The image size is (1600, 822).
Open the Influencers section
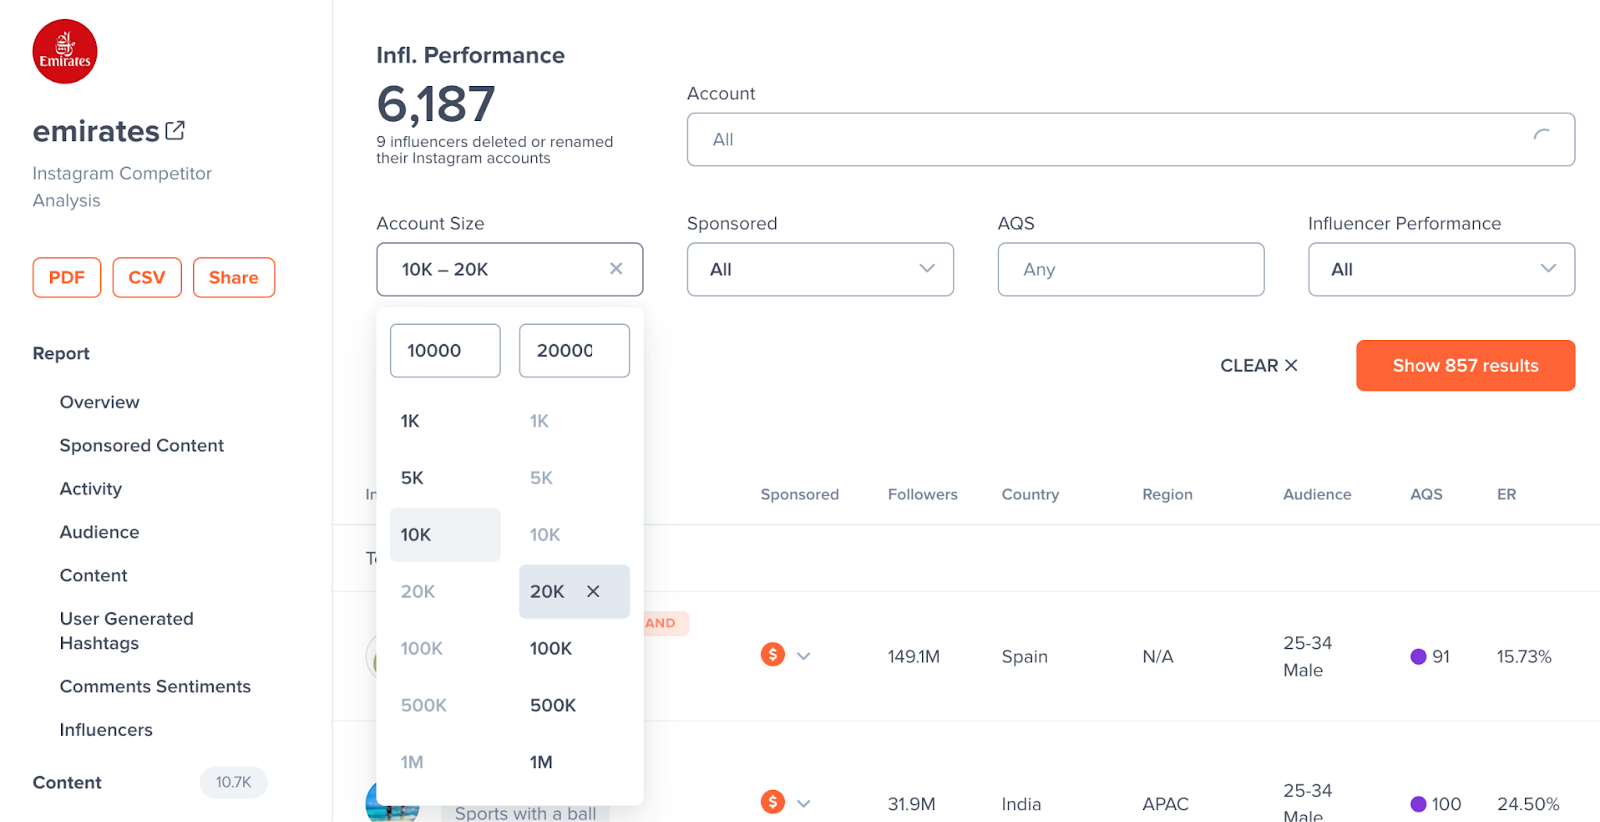coord(106,729)
